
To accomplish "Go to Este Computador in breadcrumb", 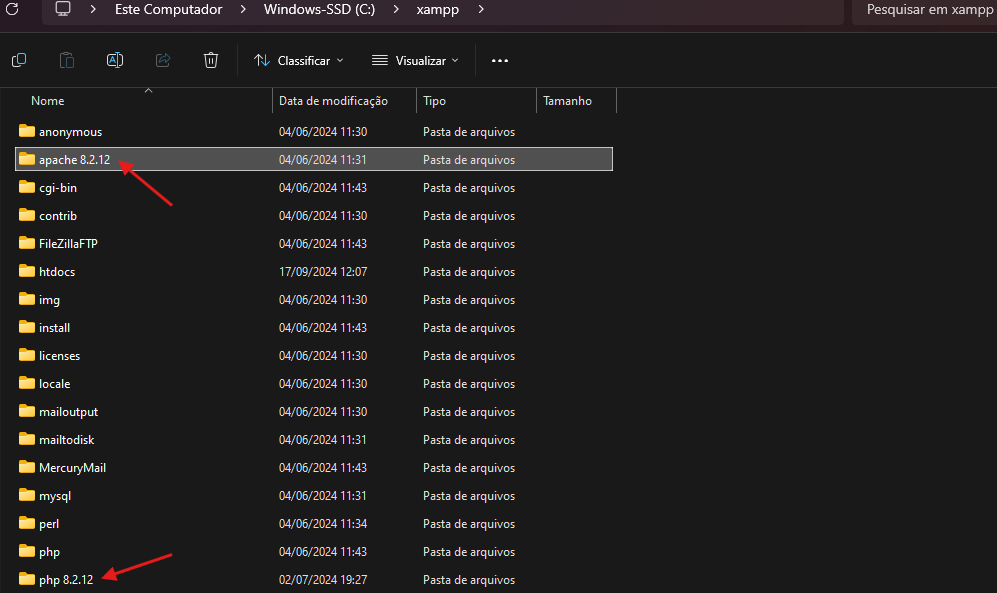I will click(x=168, y=9).
